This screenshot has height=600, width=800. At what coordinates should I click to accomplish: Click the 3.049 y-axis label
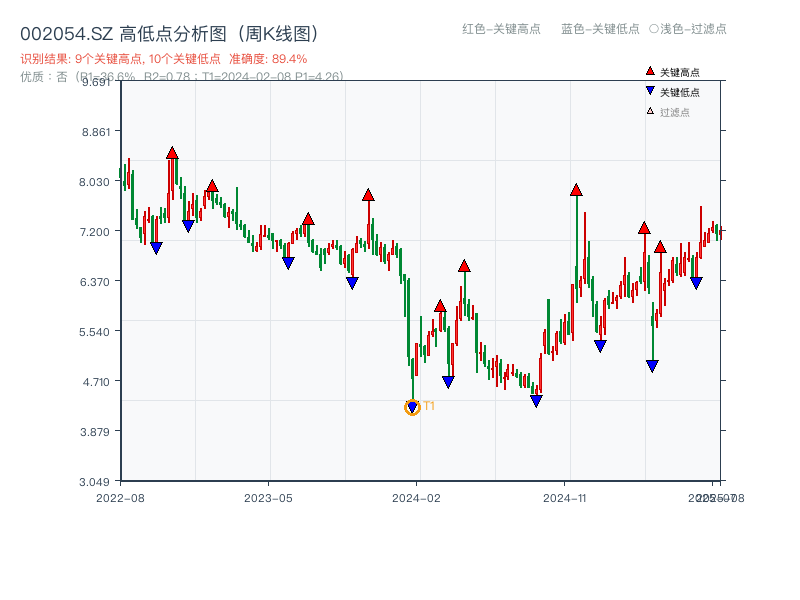click(x=94, y=482)
